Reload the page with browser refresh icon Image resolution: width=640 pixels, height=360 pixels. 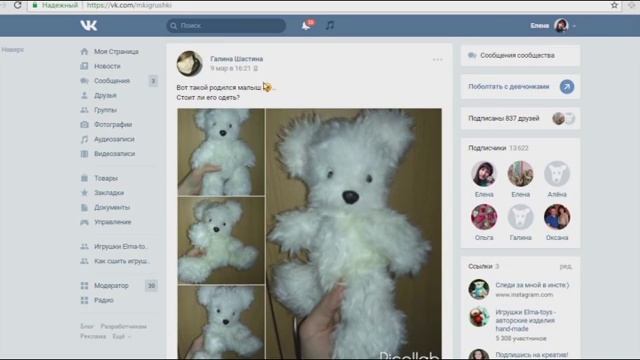pyautogui.click(x=18, y=5)
